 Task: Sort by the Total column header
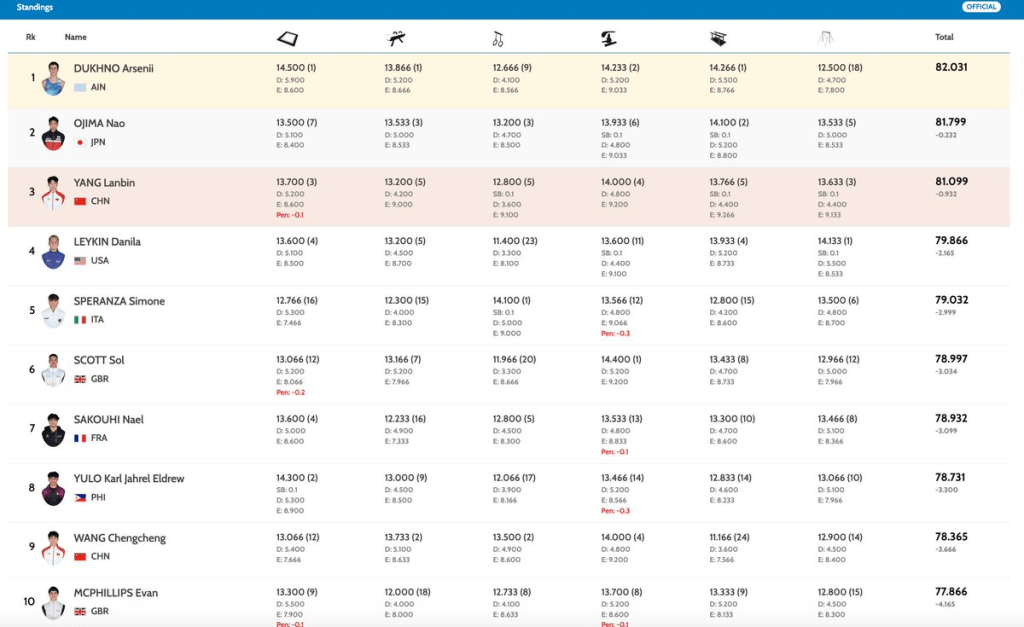click(944, 37)
